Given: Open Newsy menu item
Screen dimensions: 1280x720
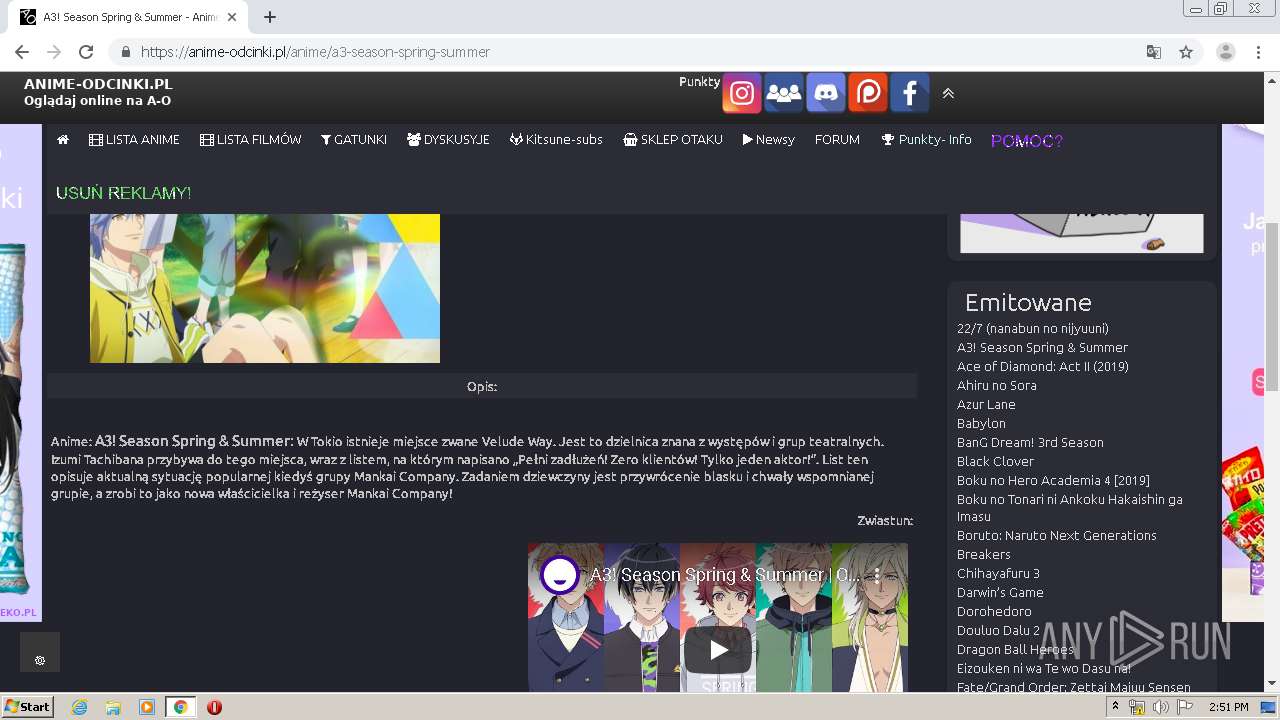Looking at the screenshot, I should pos(768,140).
